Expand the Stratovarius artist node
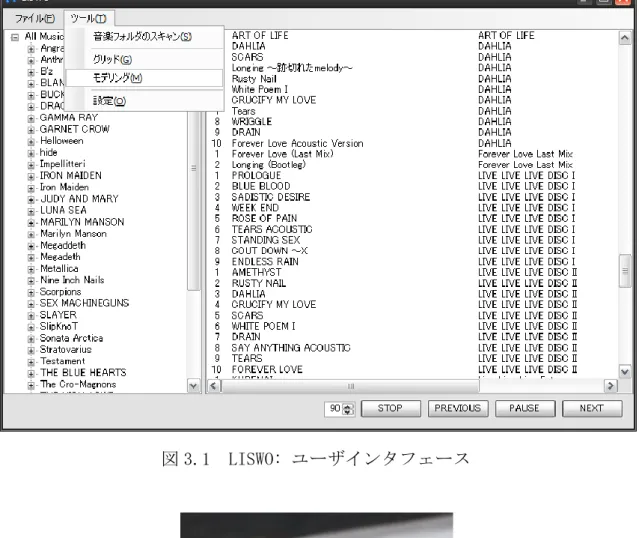 31,351
